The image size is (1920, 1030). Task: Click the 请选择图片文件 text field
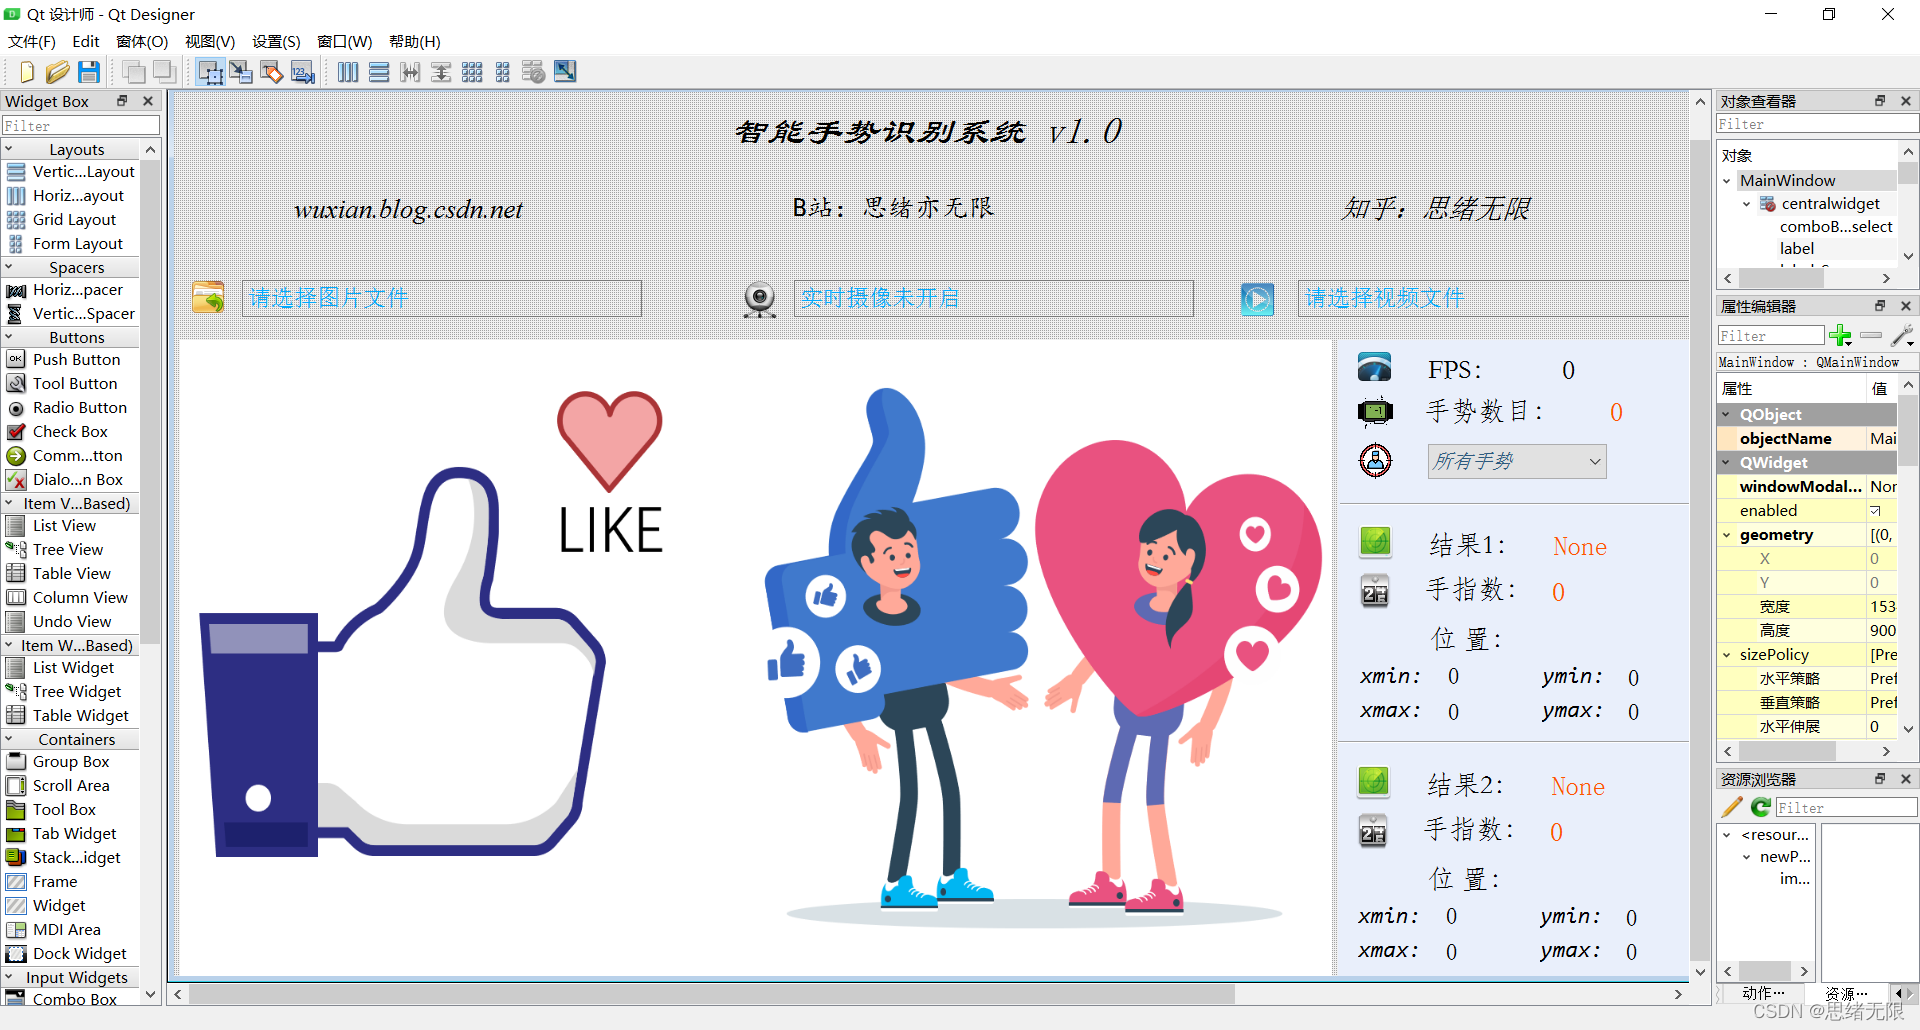tap(441, 298)
